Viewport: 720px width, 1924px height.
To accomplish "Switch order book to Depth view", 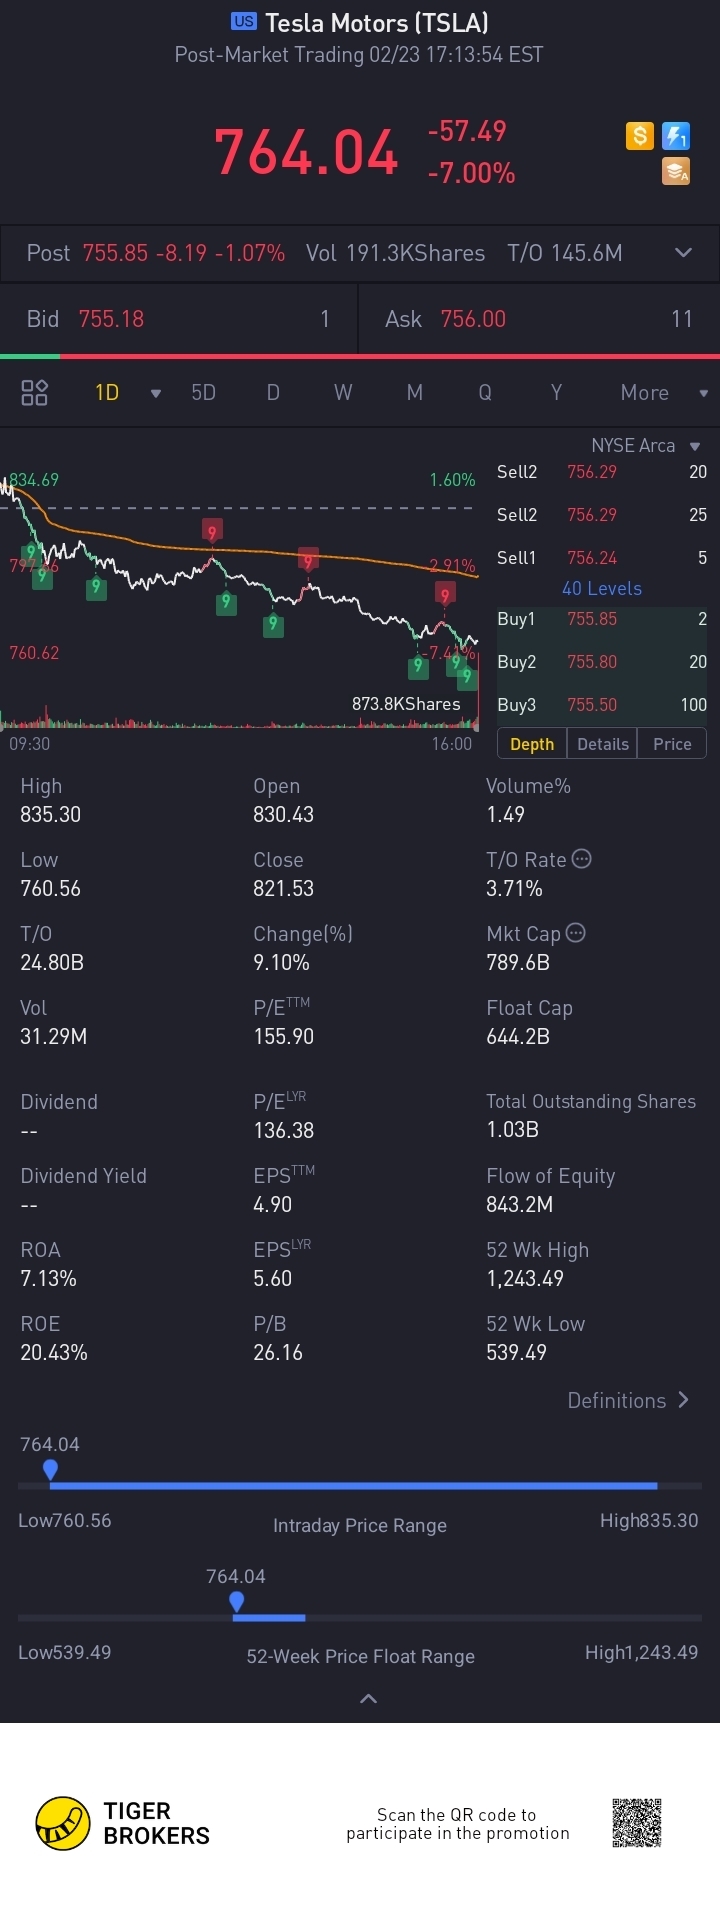I will (532, 744).
